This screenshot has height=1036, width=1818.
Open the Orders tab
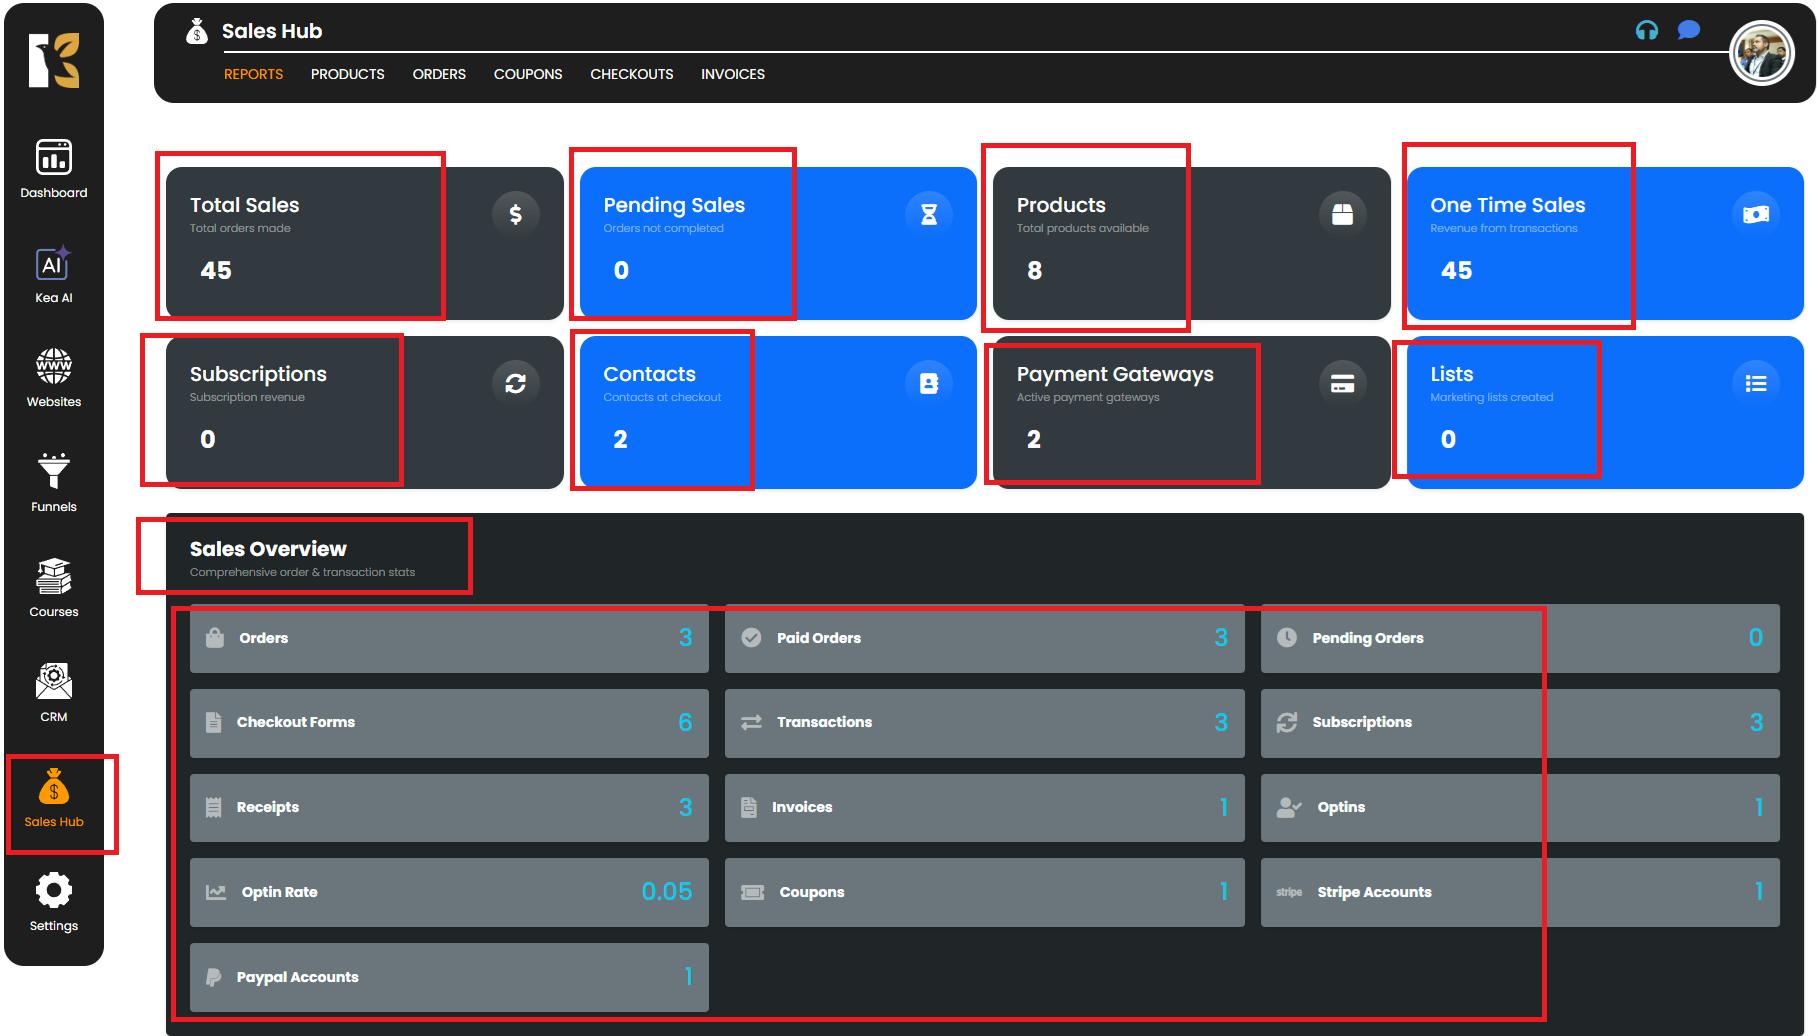(x=439, y=74)
